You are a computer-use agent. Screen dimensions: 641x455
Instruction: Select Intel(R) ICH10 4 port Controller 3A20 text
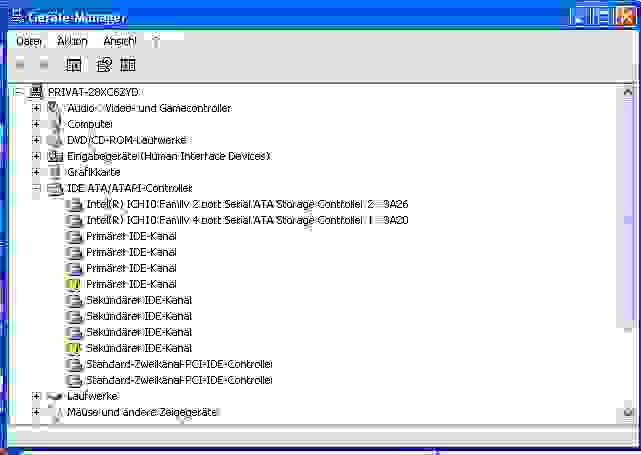point(247,220)
